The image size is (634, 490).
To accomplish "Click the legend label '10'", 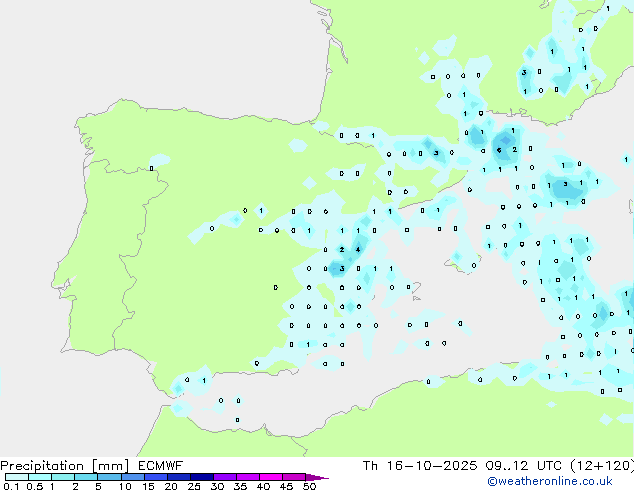I will coord(125,486).
